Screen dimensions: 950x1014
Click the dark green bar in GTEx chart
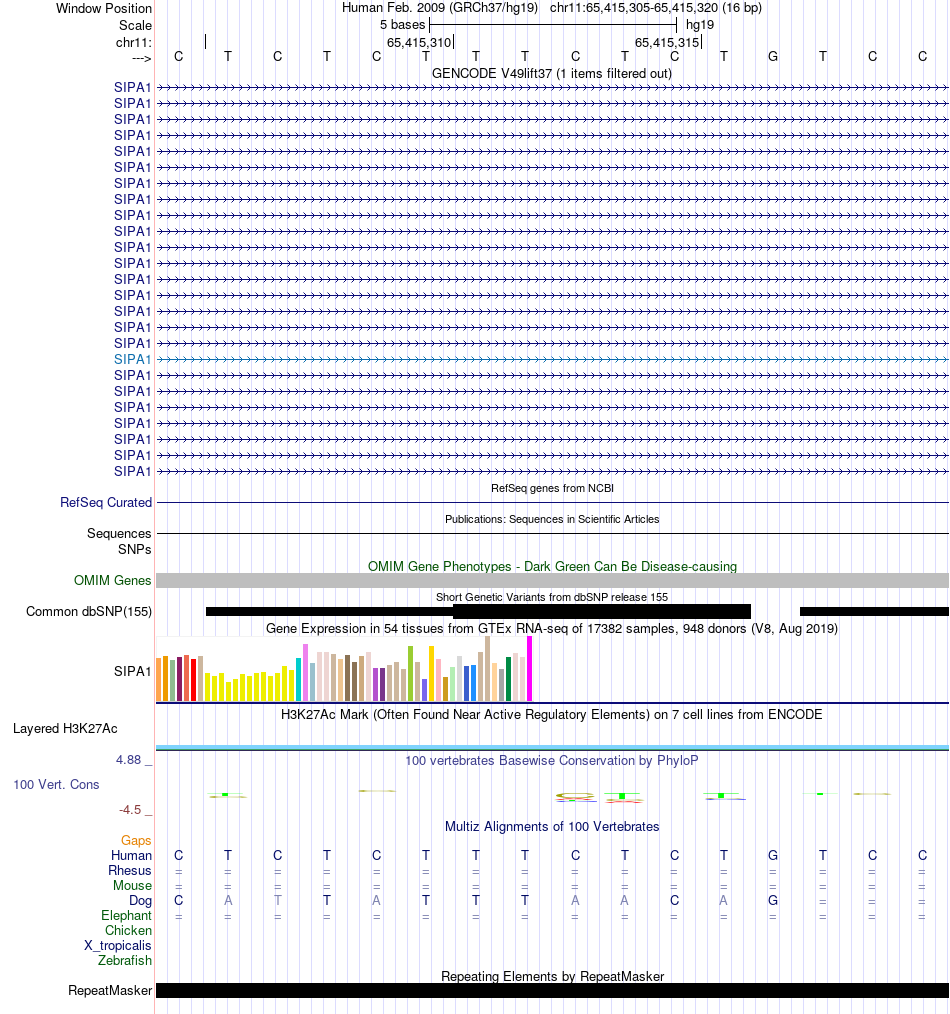(508, 679)
